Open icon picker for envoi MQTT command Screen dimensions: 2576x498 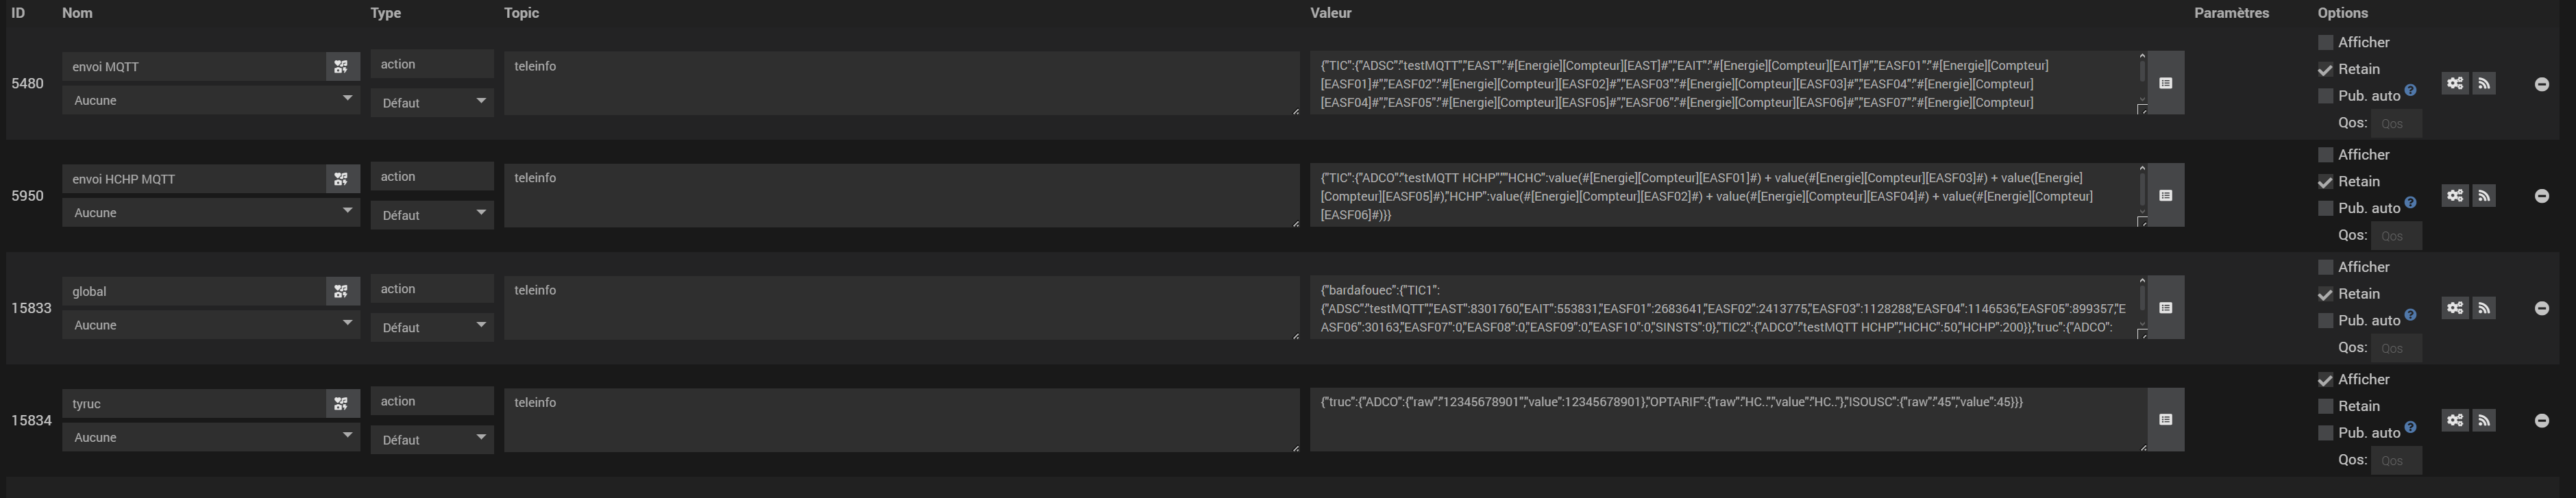click(x=341, y=67)
